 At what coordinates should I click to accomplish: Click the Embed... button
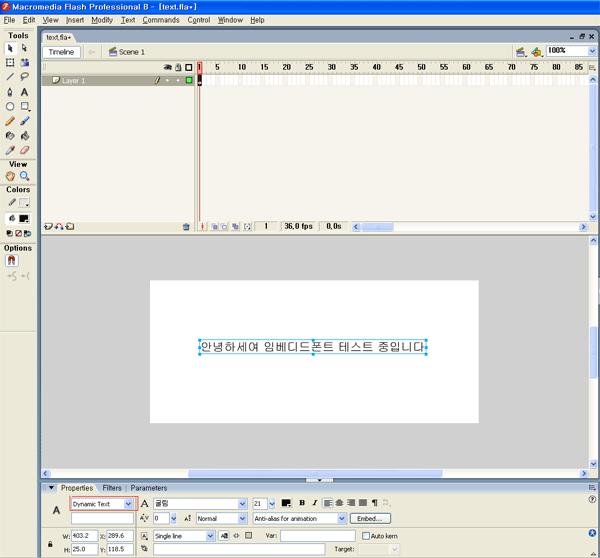tap(370, 519)
